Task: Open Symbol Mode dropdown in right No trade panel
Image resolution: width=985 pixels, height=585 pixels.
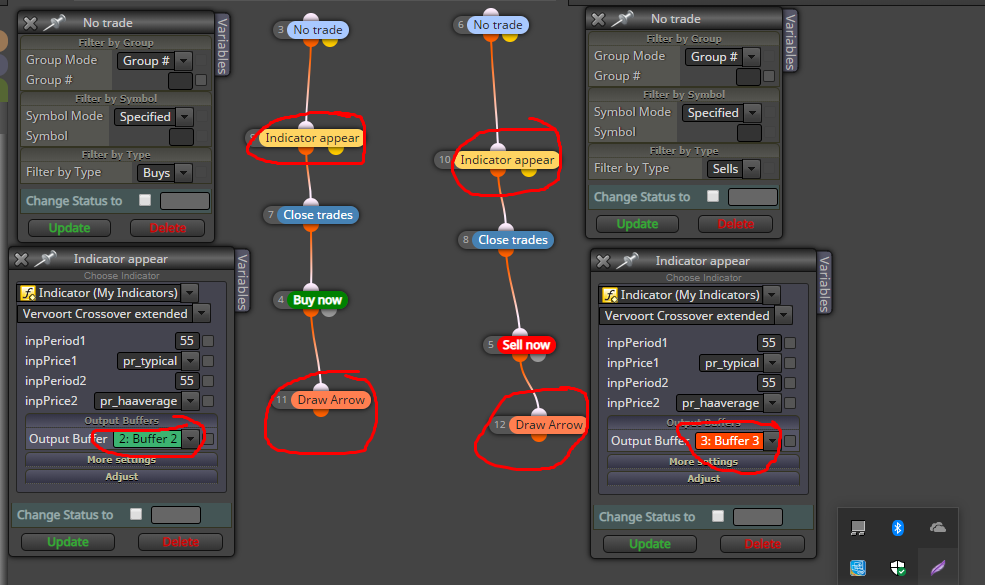Action: (x=721, y=113)
